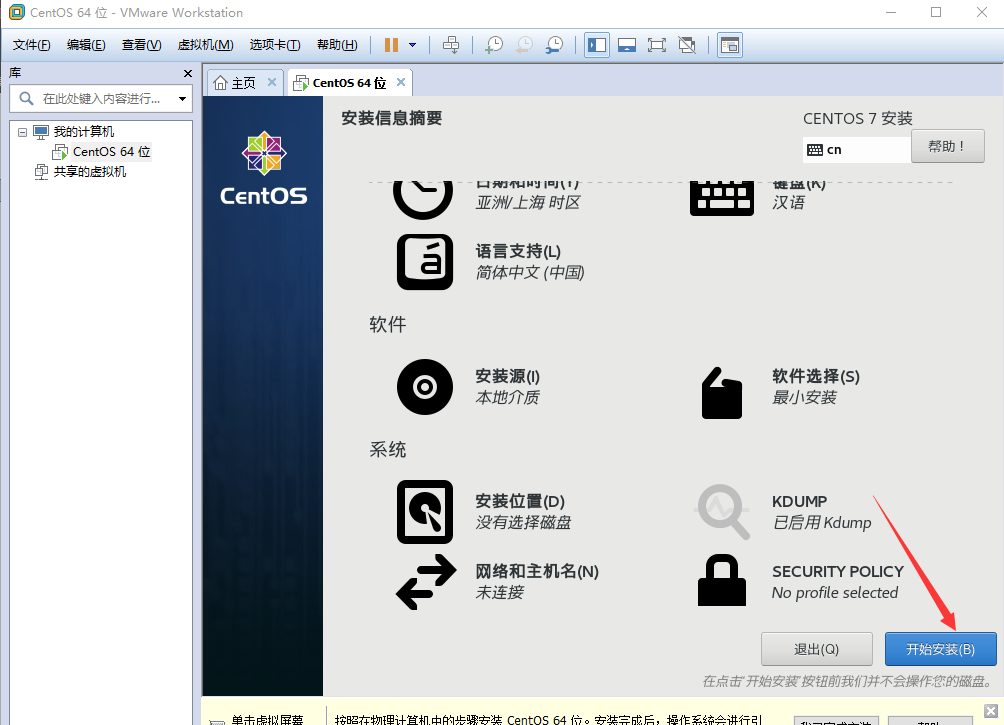
Task: Click the cn keyboard layout indicator
Action: click(x=857, y=150)
